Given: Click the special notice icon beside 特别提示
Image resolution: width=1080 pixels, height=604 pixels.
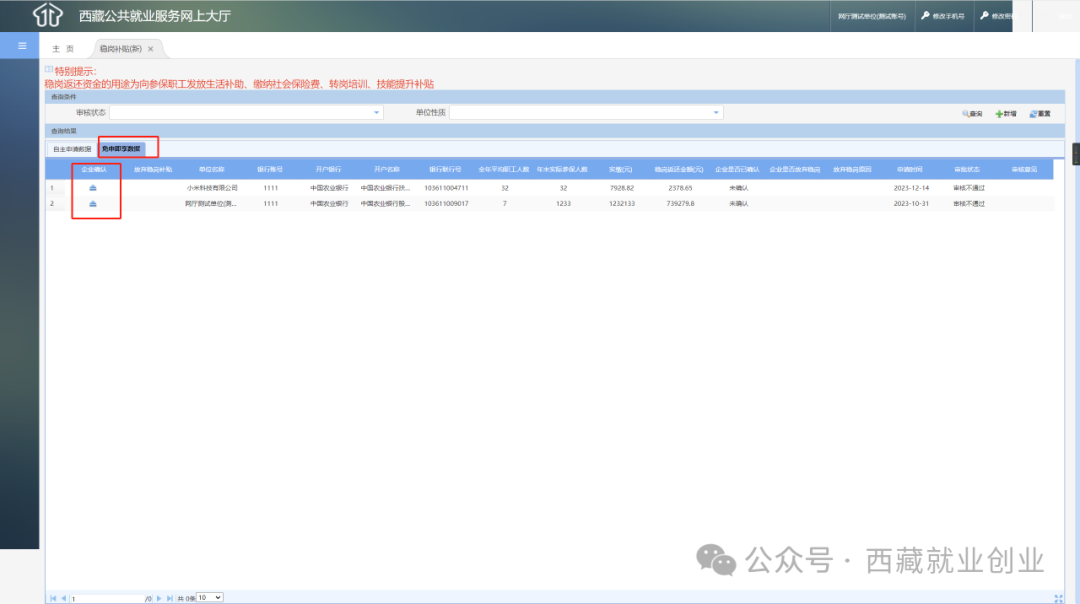Looking at the screenshot, I should pos(49,70).
